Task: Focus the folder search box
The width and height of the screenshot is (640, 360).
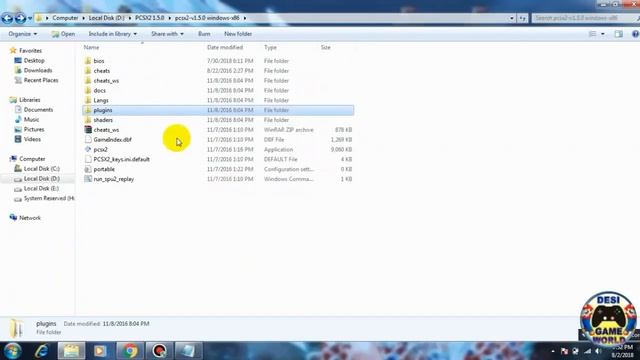Action: [584, 18]
